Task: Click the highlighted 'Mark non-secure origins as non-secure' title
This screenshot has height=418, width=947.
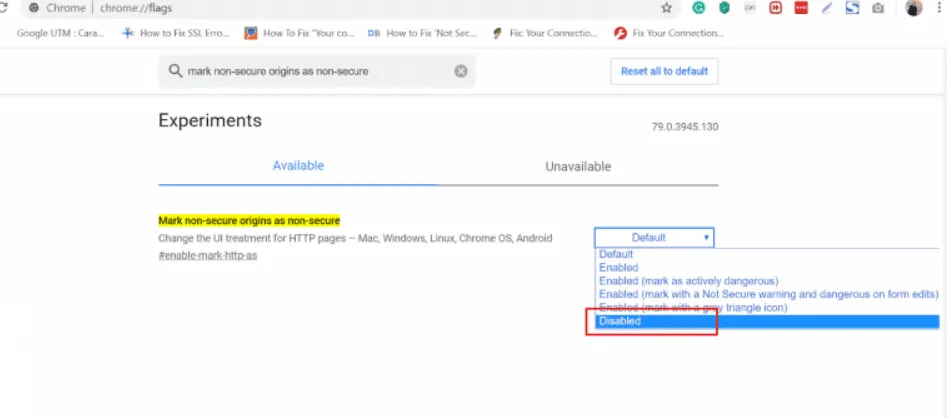Action: click(249, 220)
